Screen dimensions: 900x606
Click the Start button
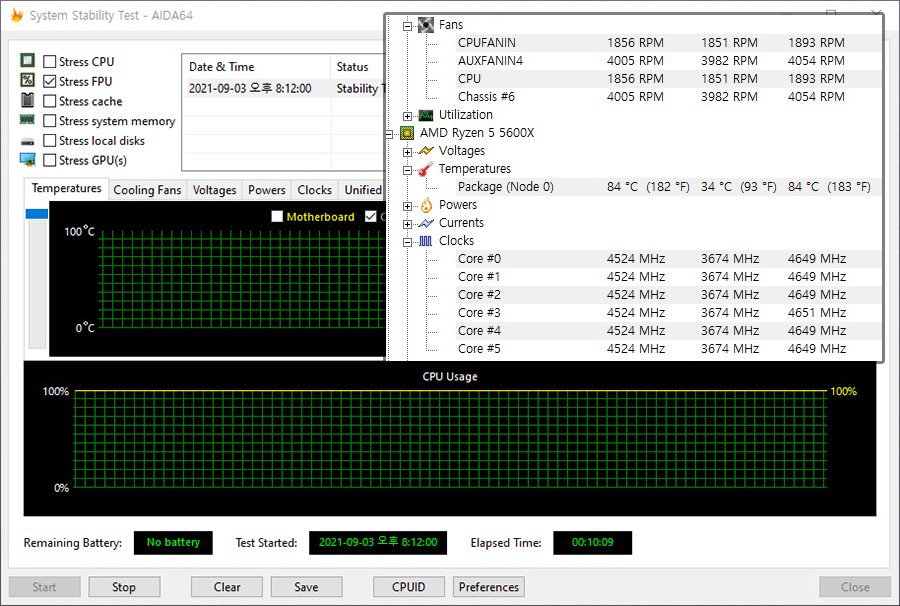[44, 587]
